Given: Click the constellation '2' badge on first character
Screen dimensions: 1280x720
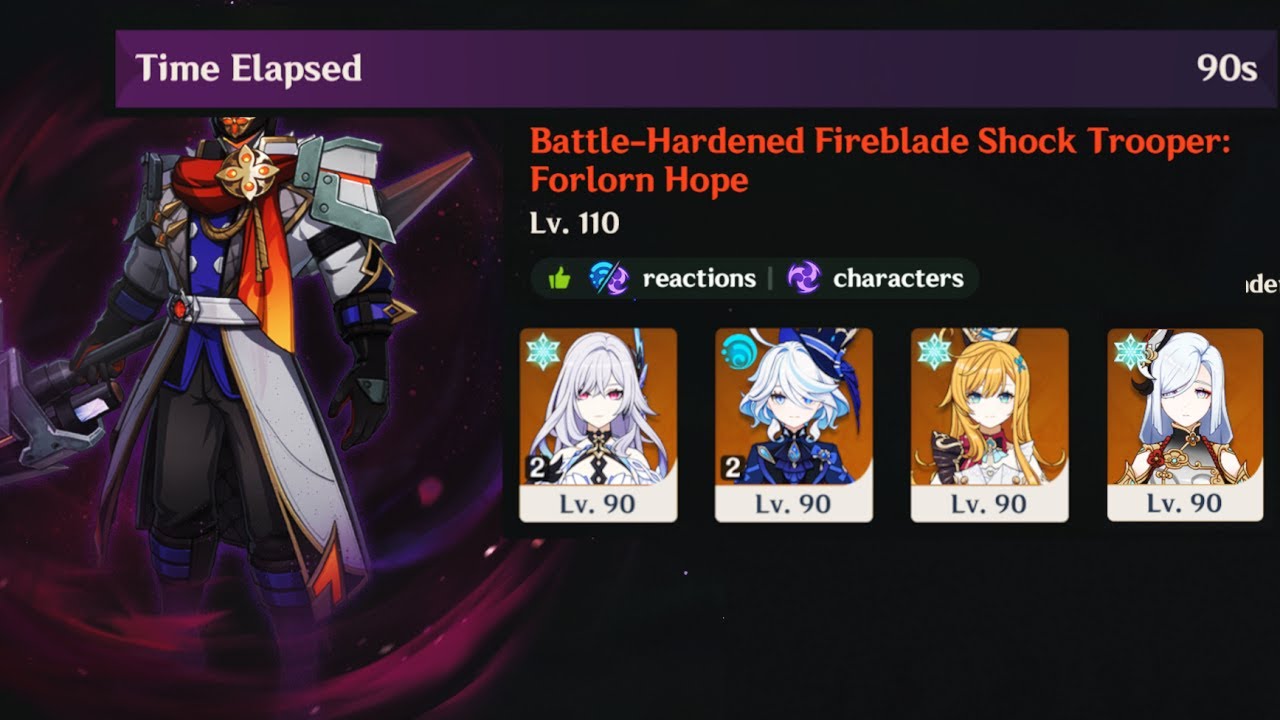Looking at the screenshot, I should click(x=534, y=465).
